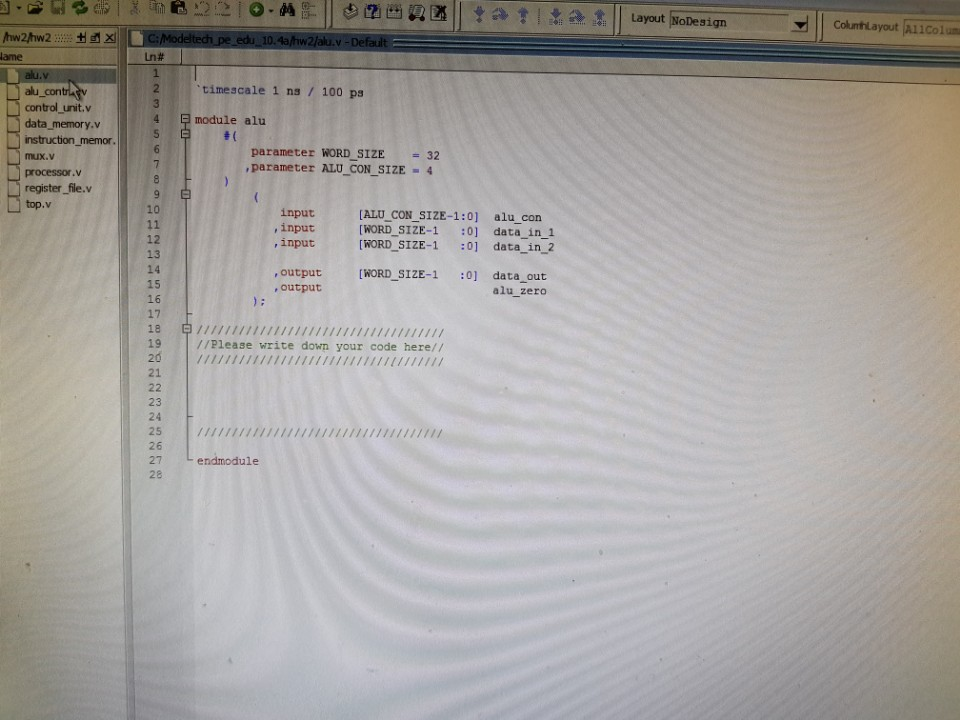The height and width of the screenshot is (720, 960).
Task: Select processor.v in the project list
Action: coord(53,172)
